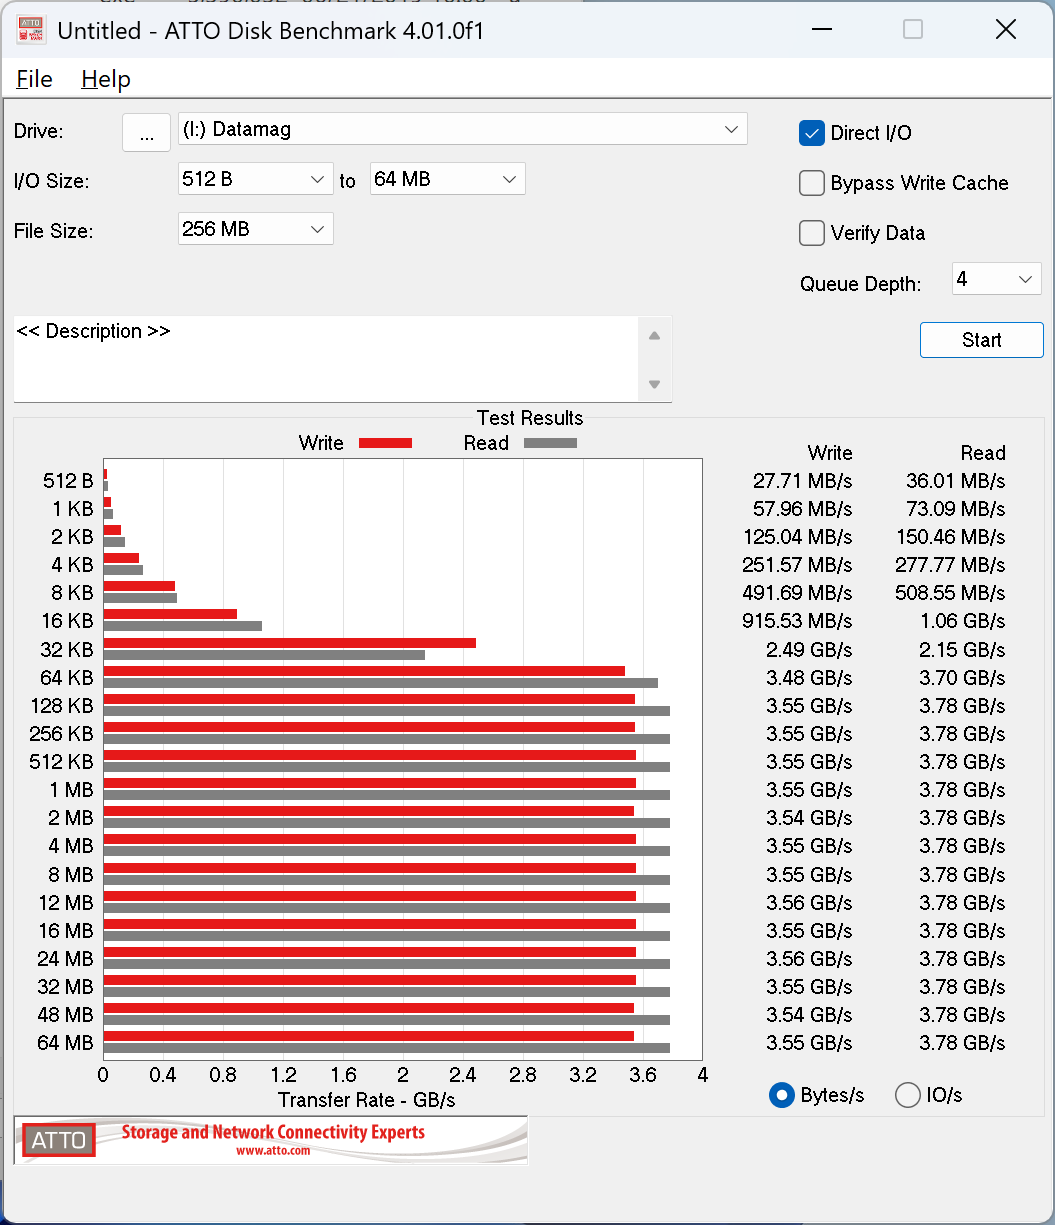Viewport: 1055px width, 1225px height.
Task: Enable Bypass Write Cache option
Action: 811,183
